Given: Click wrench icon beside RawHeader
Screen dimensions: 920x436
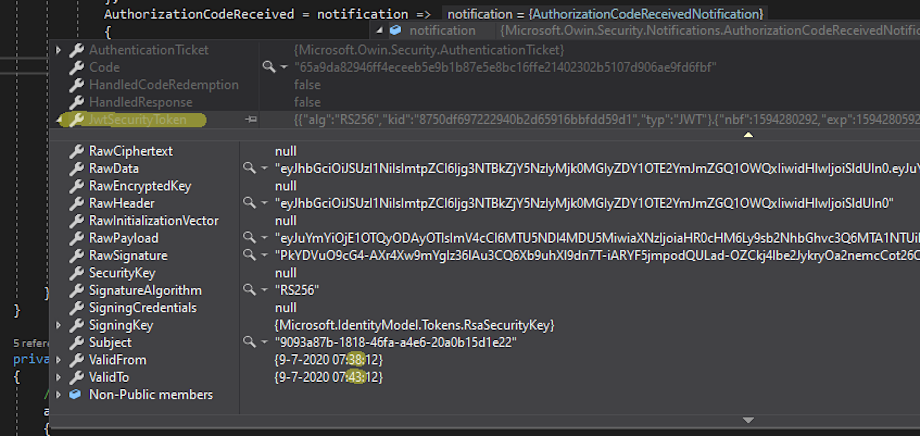Looking at the screenshot, I should coord(76,204).
